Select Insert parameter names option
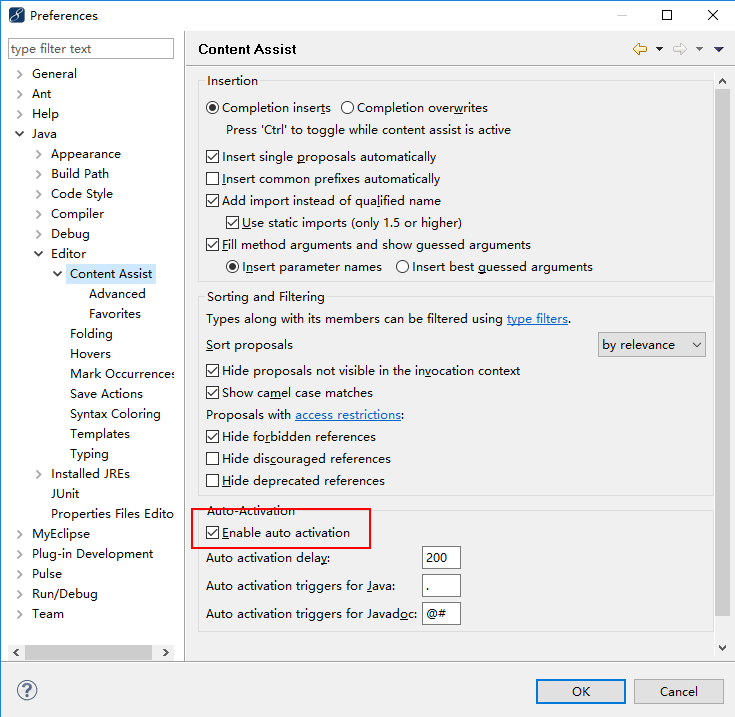Screen dimensions: 735x717 (x=232, y=267)
